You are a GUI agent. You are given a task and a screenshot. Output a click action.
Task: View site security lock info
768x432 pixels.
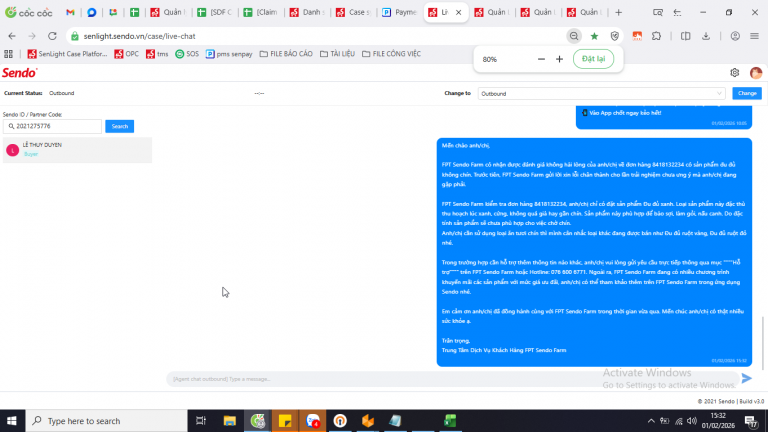(75, 36)
